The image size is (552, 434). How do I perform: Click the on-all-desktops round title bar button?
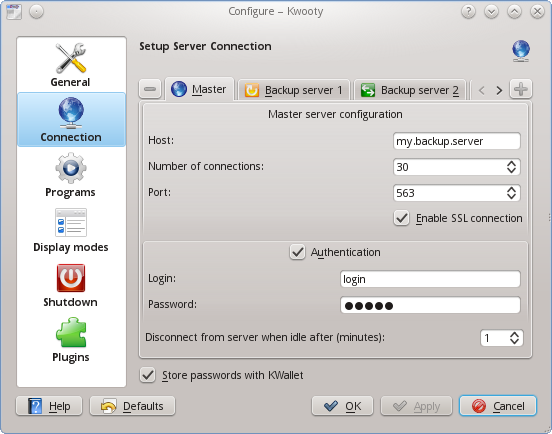pos(37,12)
